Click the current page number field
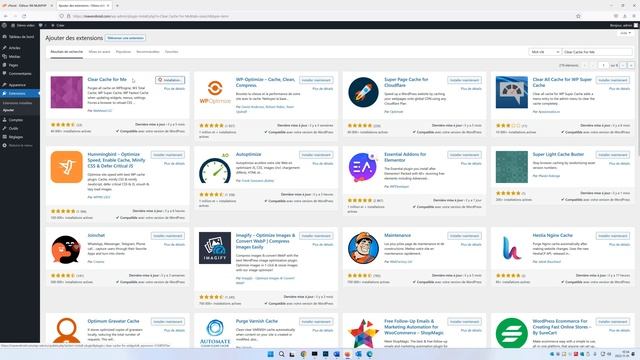The image size is (640, 360). pos(603,65)
